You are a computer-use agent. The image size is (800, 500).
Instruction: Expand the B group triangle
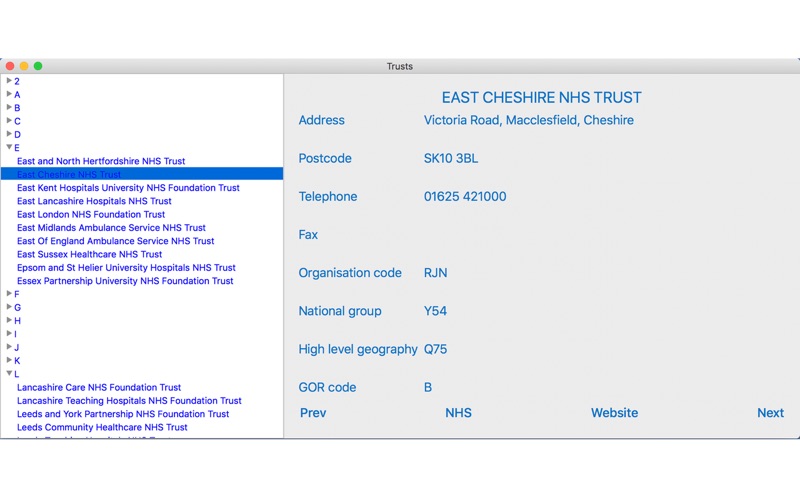click(x=9, y=107)
